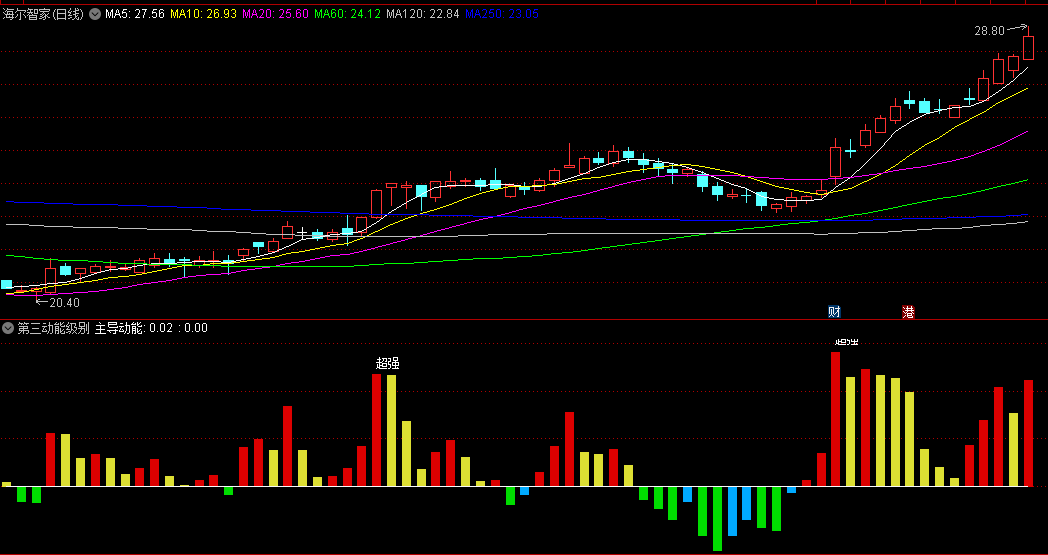Select the MA5: 27.56 label
Image resolution: width=1048 pixels, height=555 pixels.
point(135,14)
